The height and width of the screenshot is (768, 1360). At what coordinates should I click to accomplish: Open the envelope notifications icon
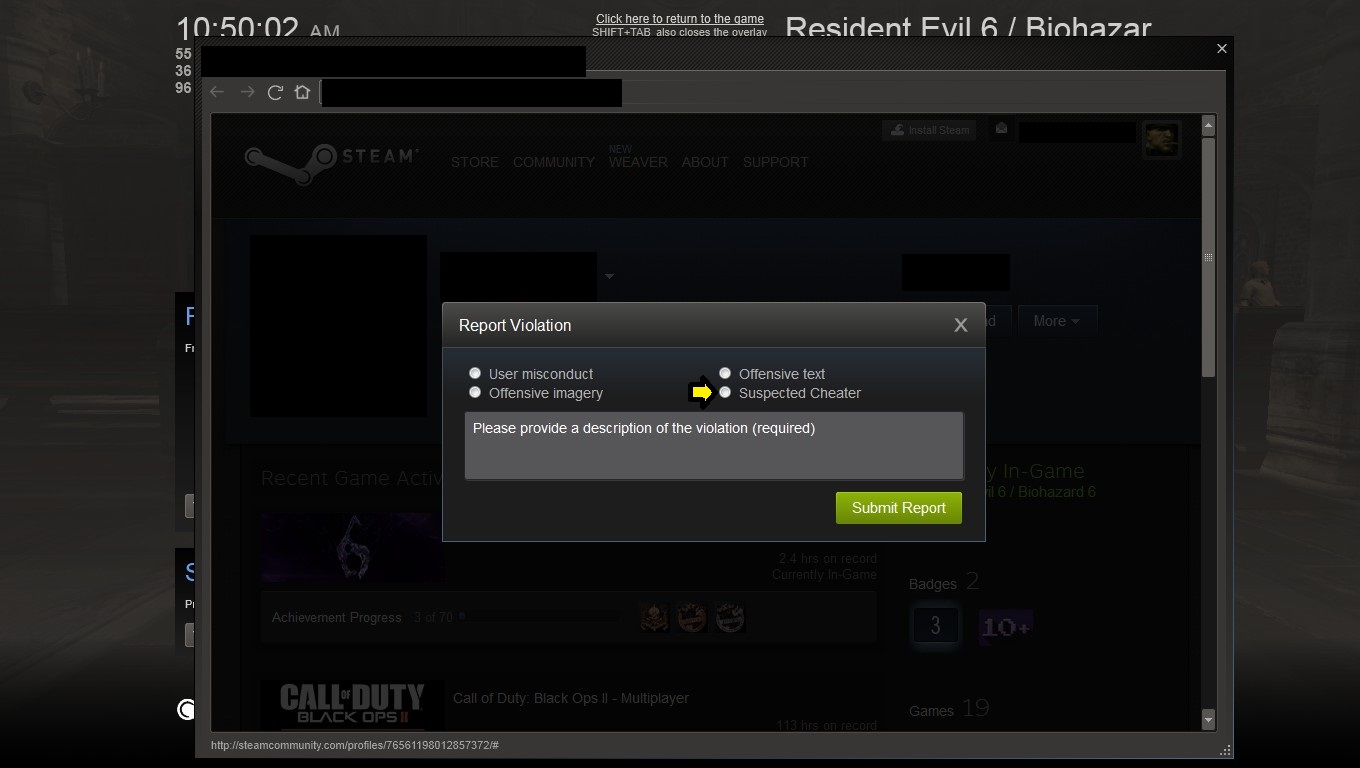[x=1001, y=129]
